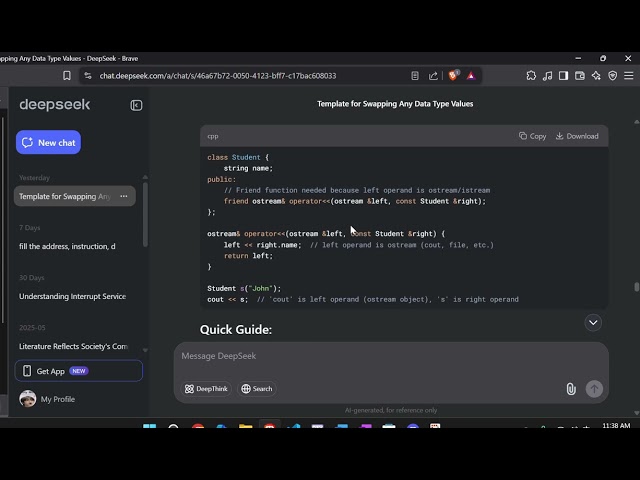
Task: Click 'AI-generated, for reference only' note
Action: (x=391, y=410)
